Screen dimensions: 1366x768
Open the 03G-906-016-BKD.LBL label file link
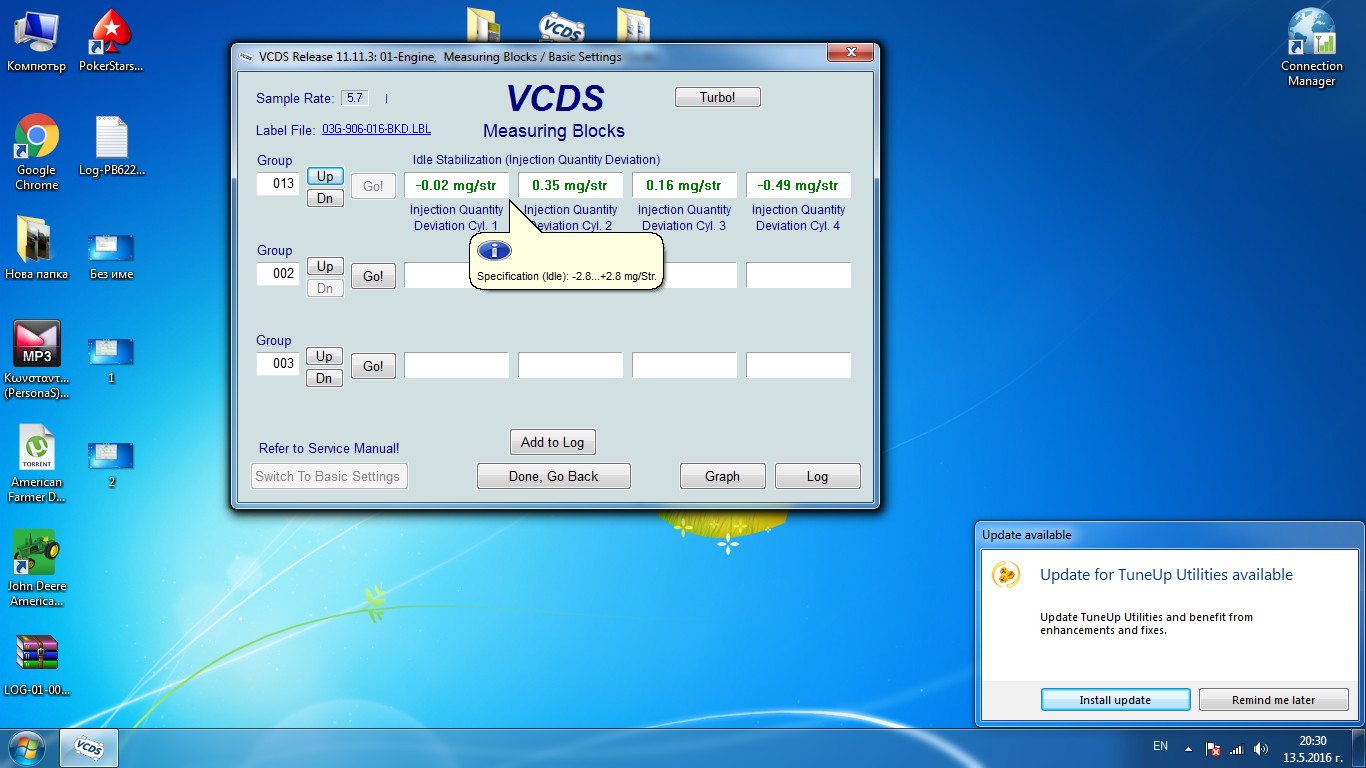376,130
